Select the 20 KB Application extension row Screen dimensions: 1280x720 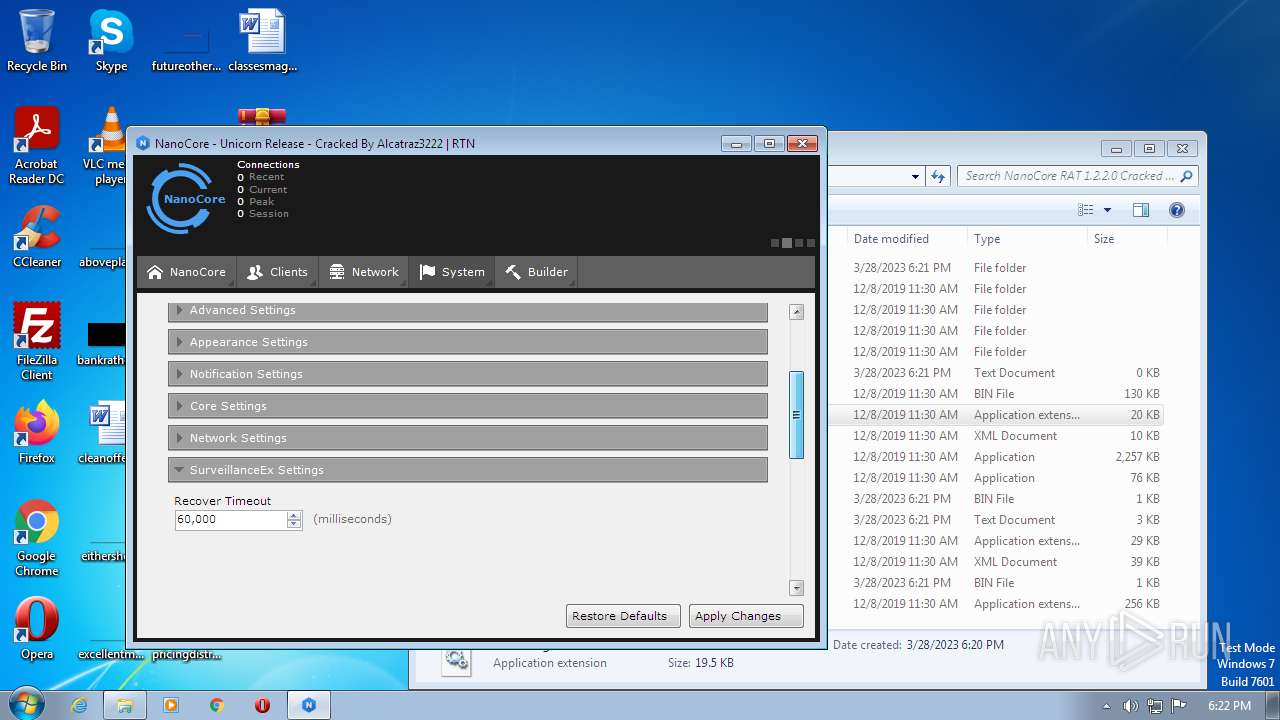click(x=996, y=415)
